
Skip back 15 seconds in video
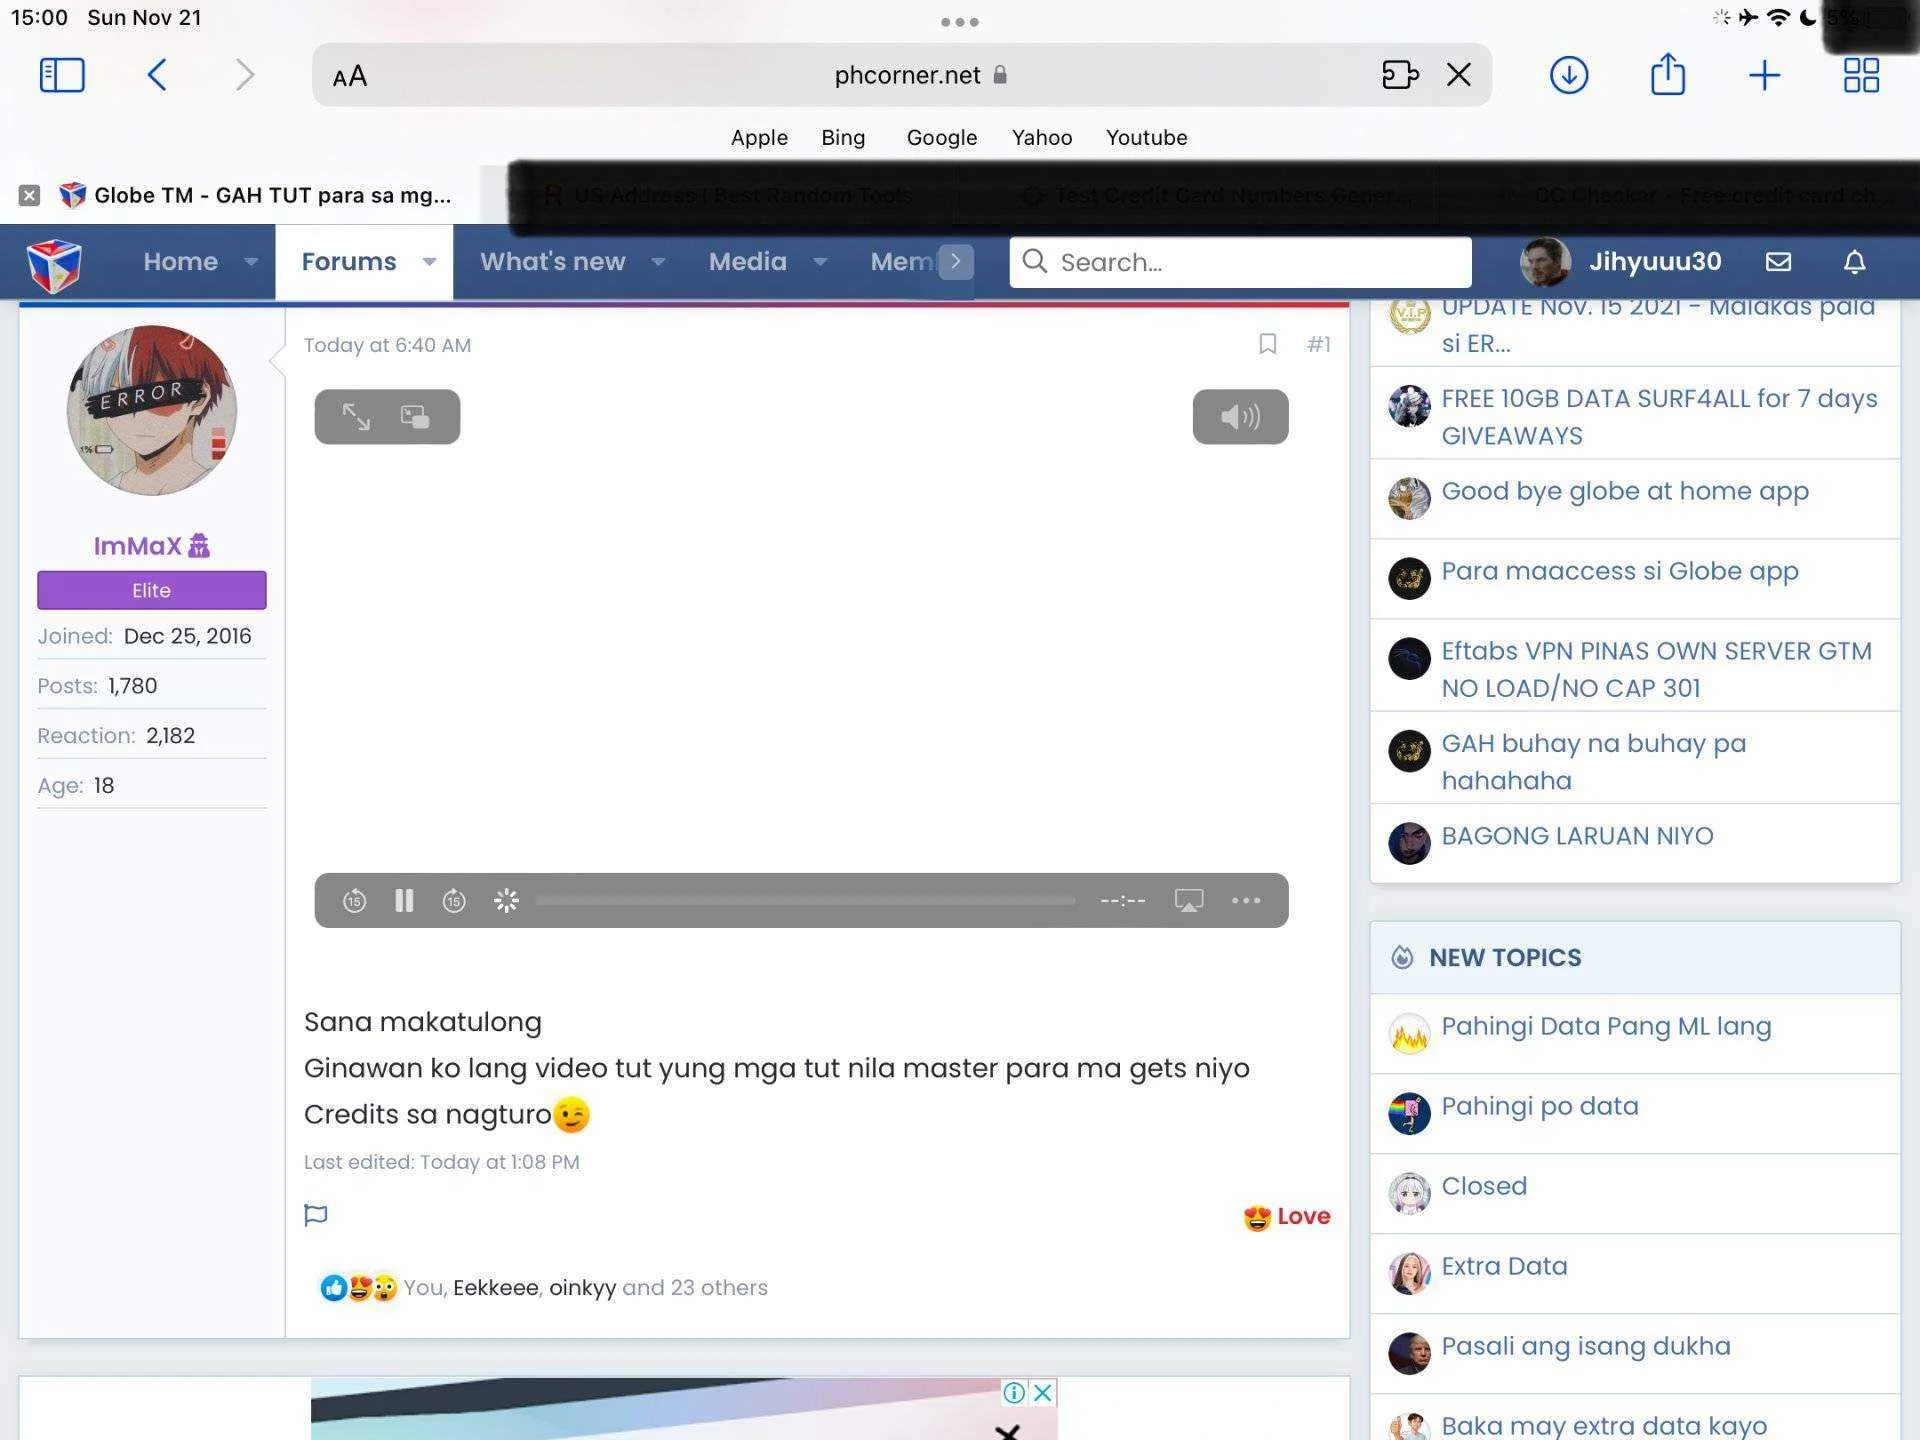354,901
